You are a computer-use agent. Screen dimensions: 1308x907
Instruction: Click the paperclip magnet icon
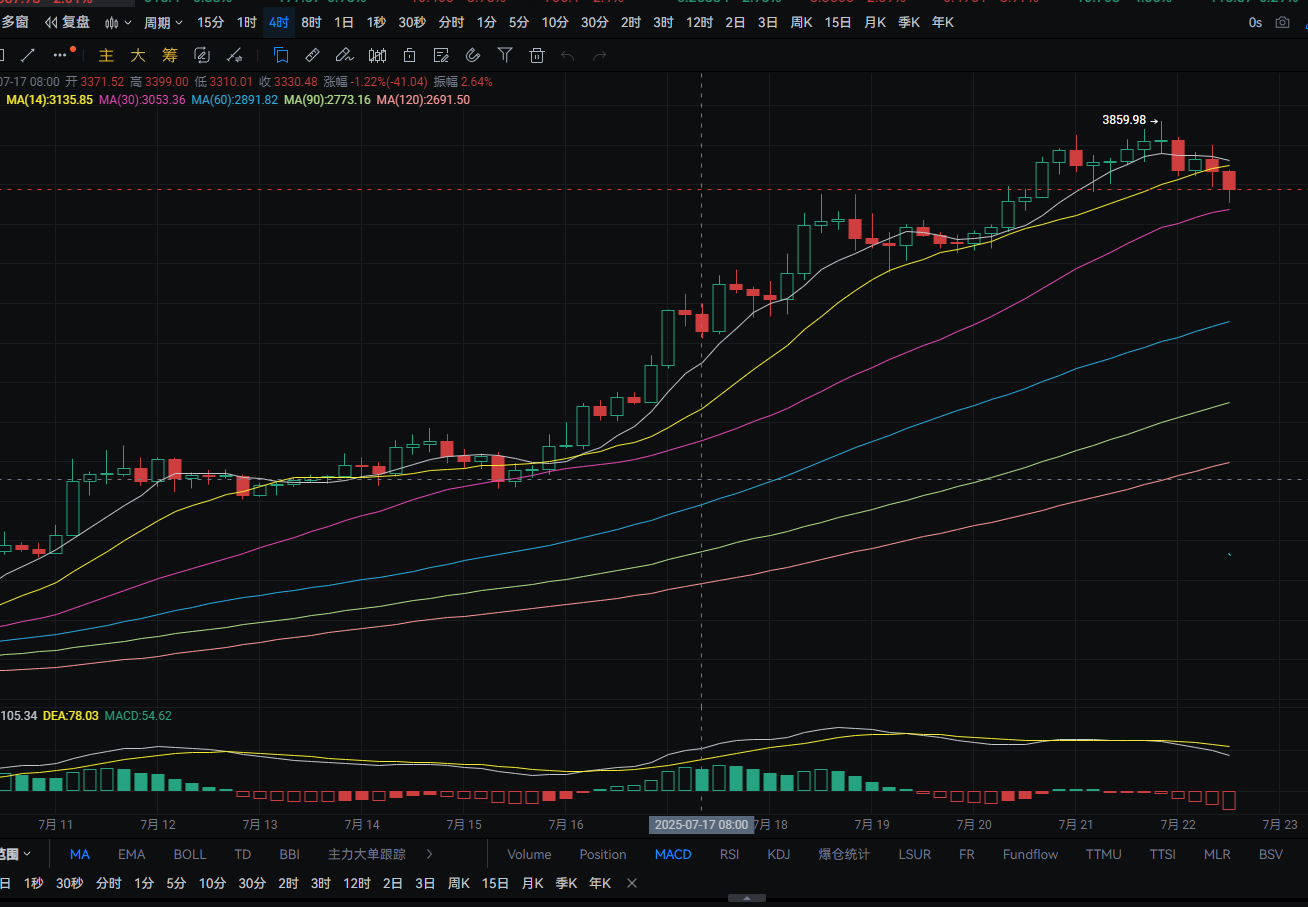coord(473,55)
